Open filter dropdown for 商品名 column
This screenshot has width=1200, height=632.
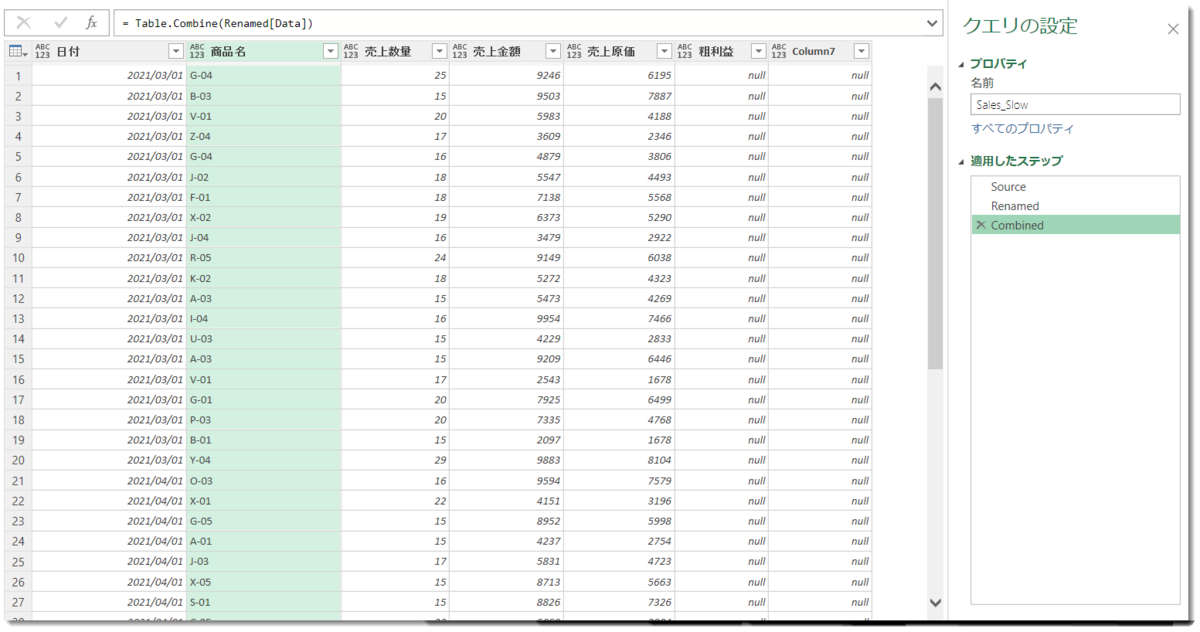pos(331,51)
